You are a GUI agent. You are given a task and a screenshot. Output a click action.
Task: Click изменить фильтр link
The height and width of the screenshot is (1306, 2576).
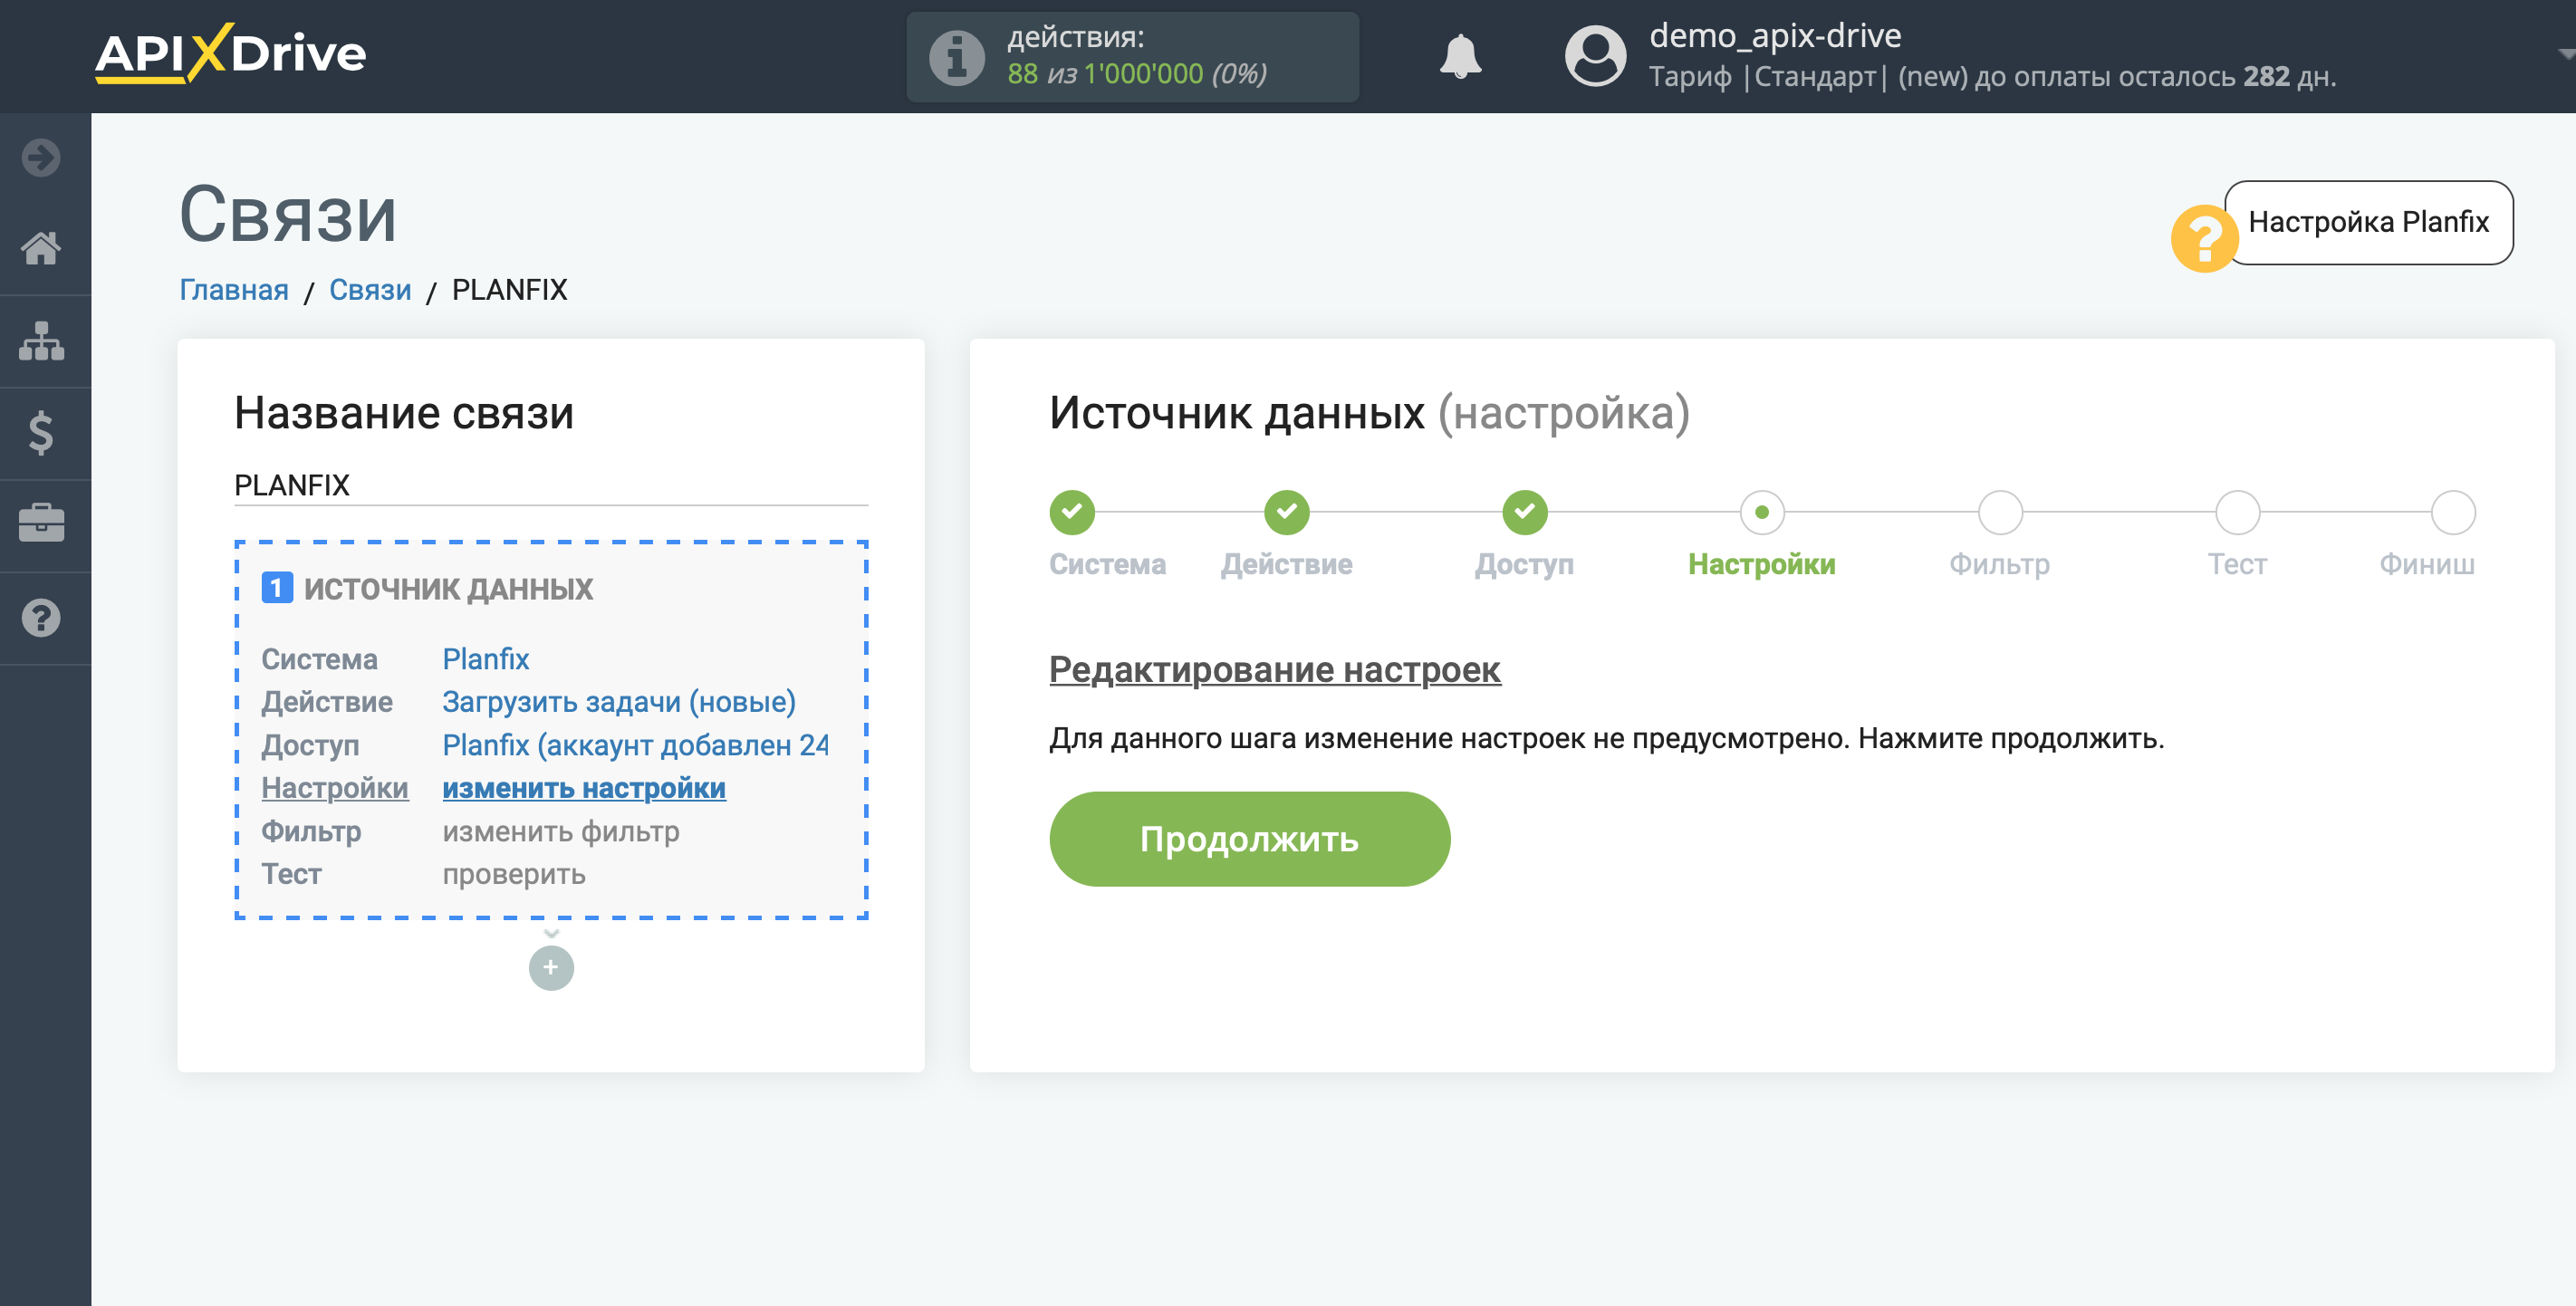561,831
